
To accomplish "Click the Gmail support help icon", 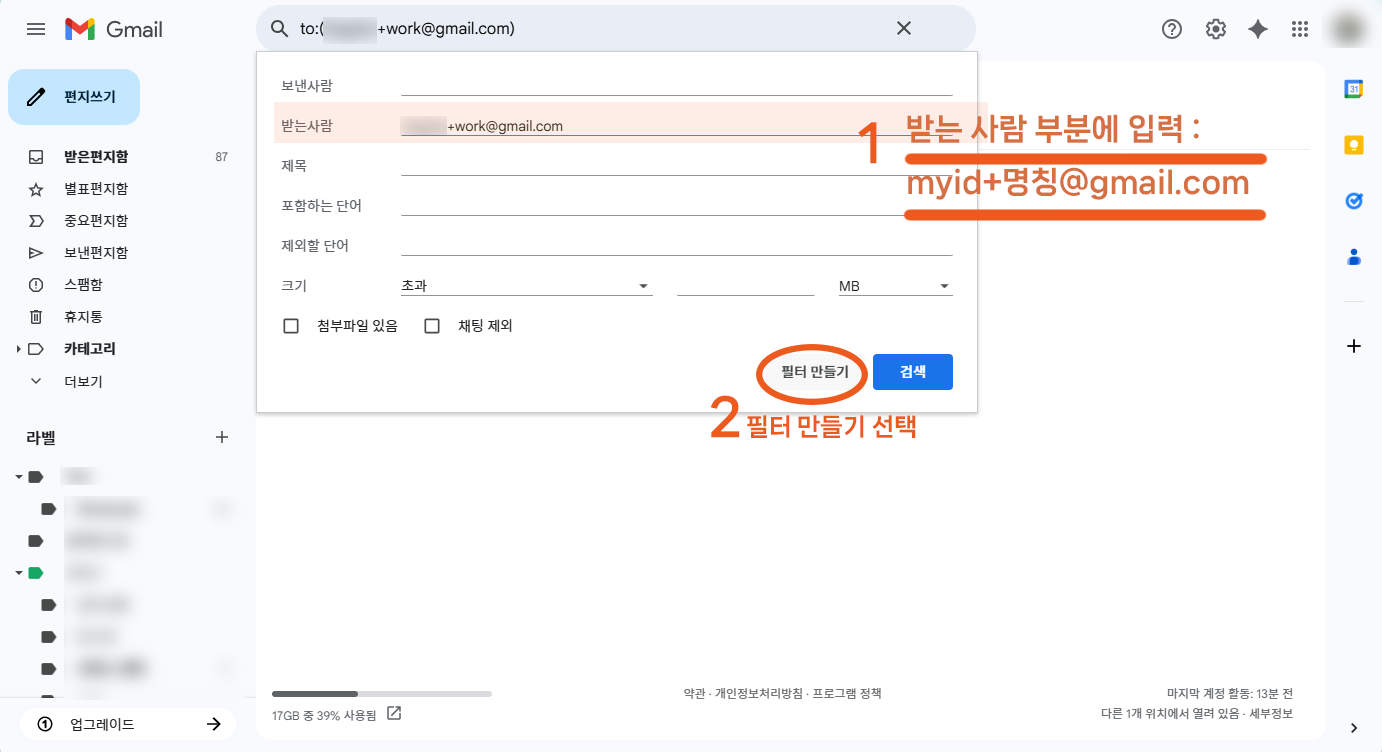I will coord(1172,29).
